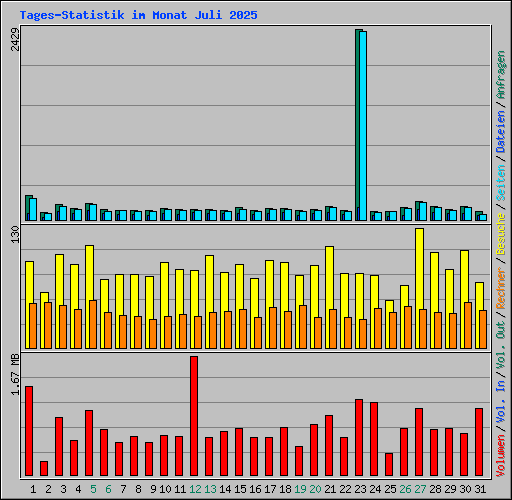Click green weekend day label "20"
Screen dimensions: 512x500
315,489
